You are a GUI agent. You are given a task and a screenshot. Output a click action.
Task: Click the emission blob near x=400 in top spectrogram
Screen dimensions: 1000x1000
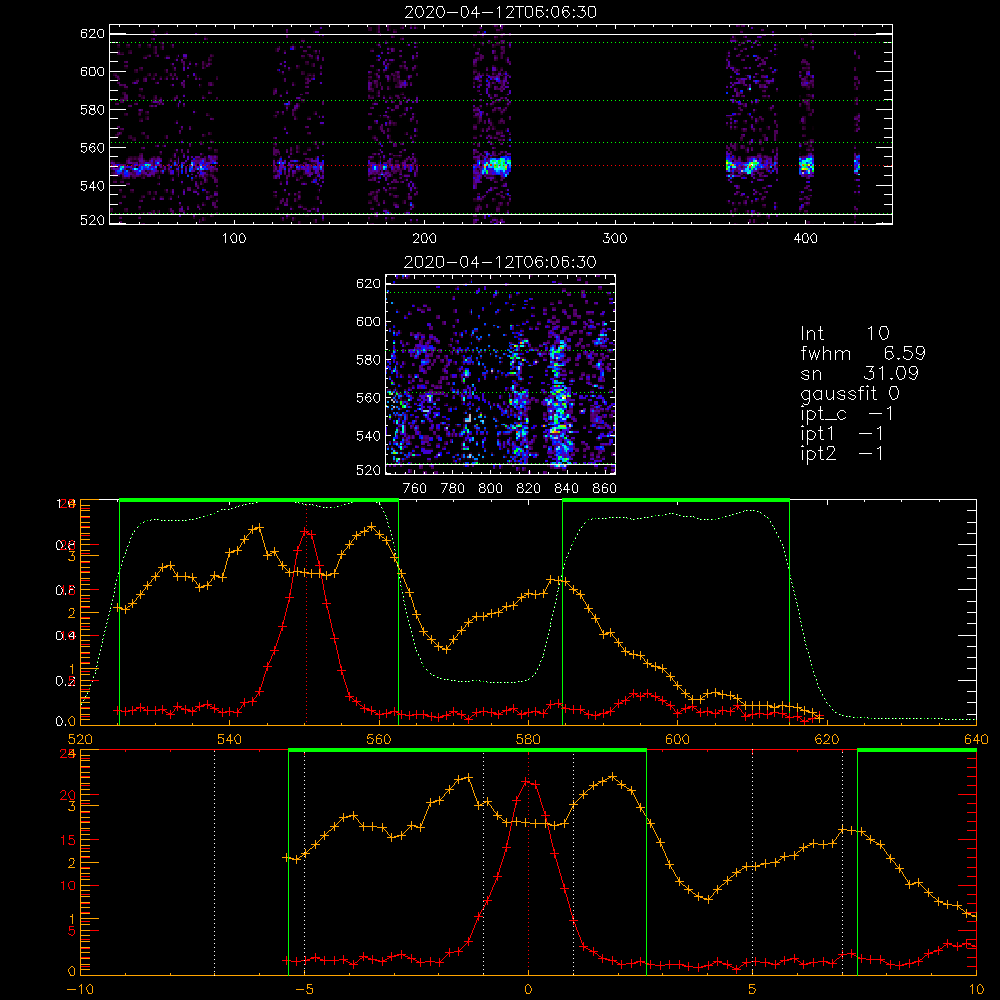[x=807, y=165]
